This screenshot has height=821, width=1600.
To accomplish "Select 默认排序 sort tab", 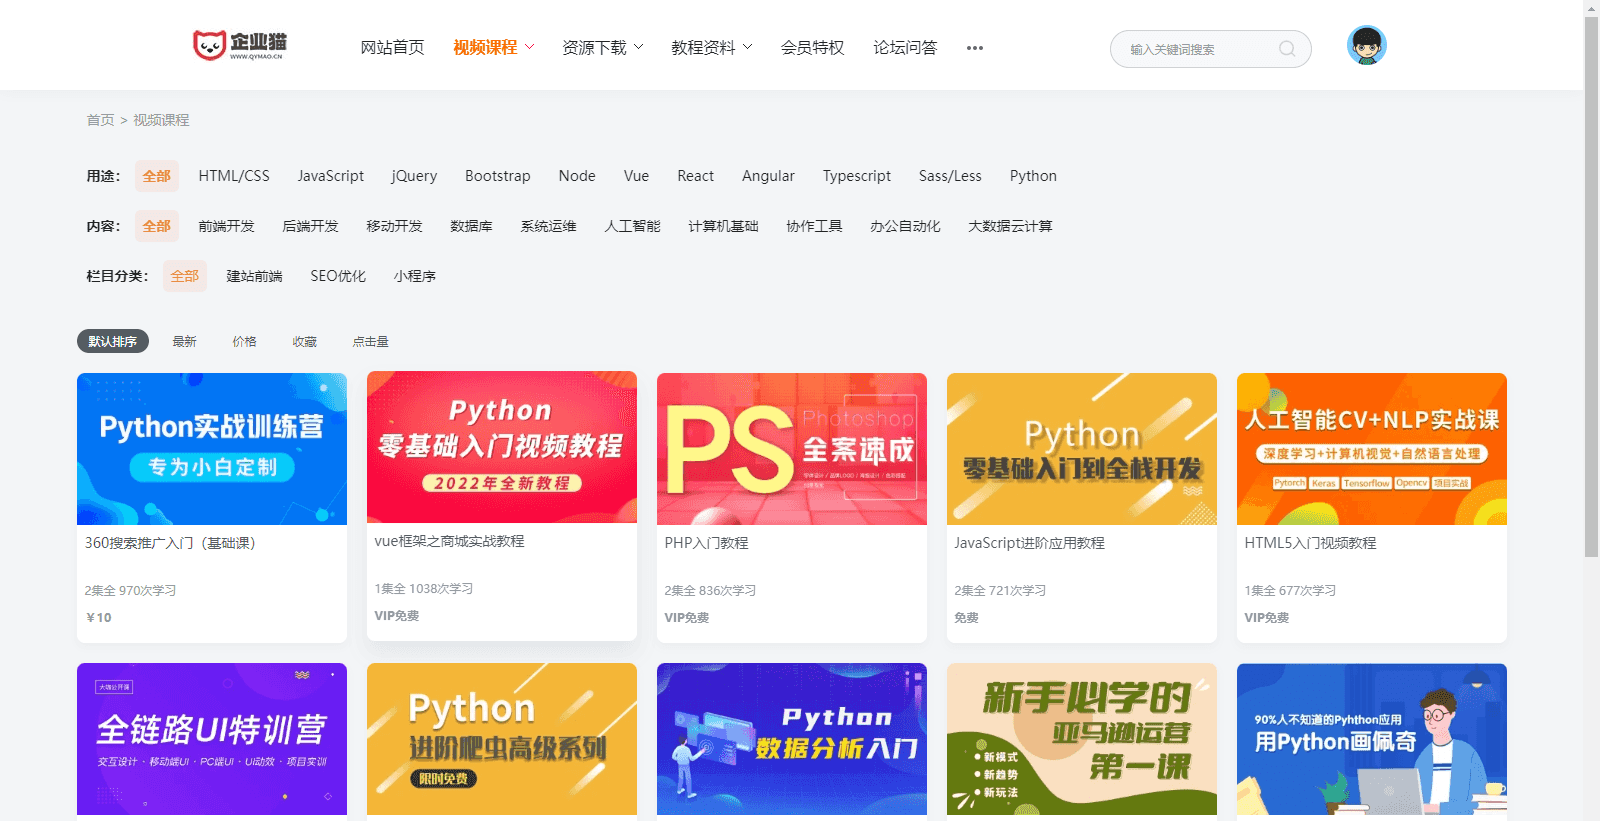I will [113, 341].
